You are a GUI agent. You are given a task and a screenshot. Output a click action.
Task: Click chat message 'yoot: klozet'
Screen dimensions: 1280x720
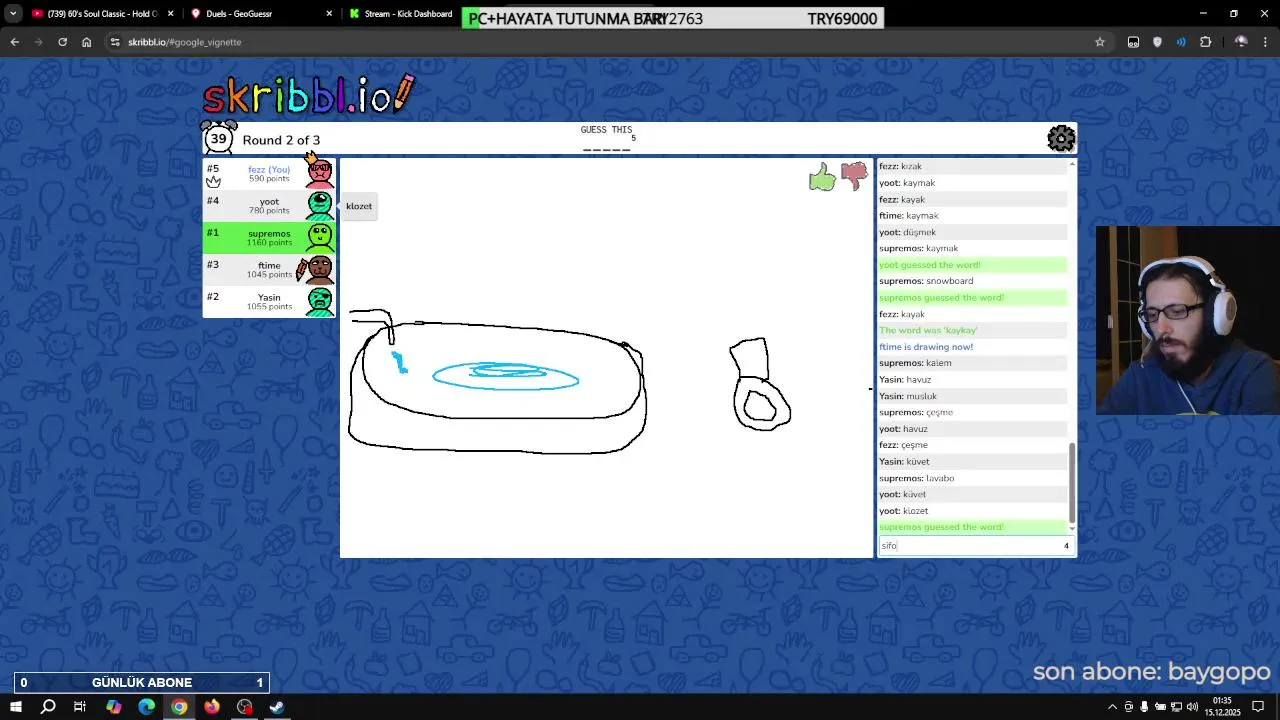tap(904, 511)
